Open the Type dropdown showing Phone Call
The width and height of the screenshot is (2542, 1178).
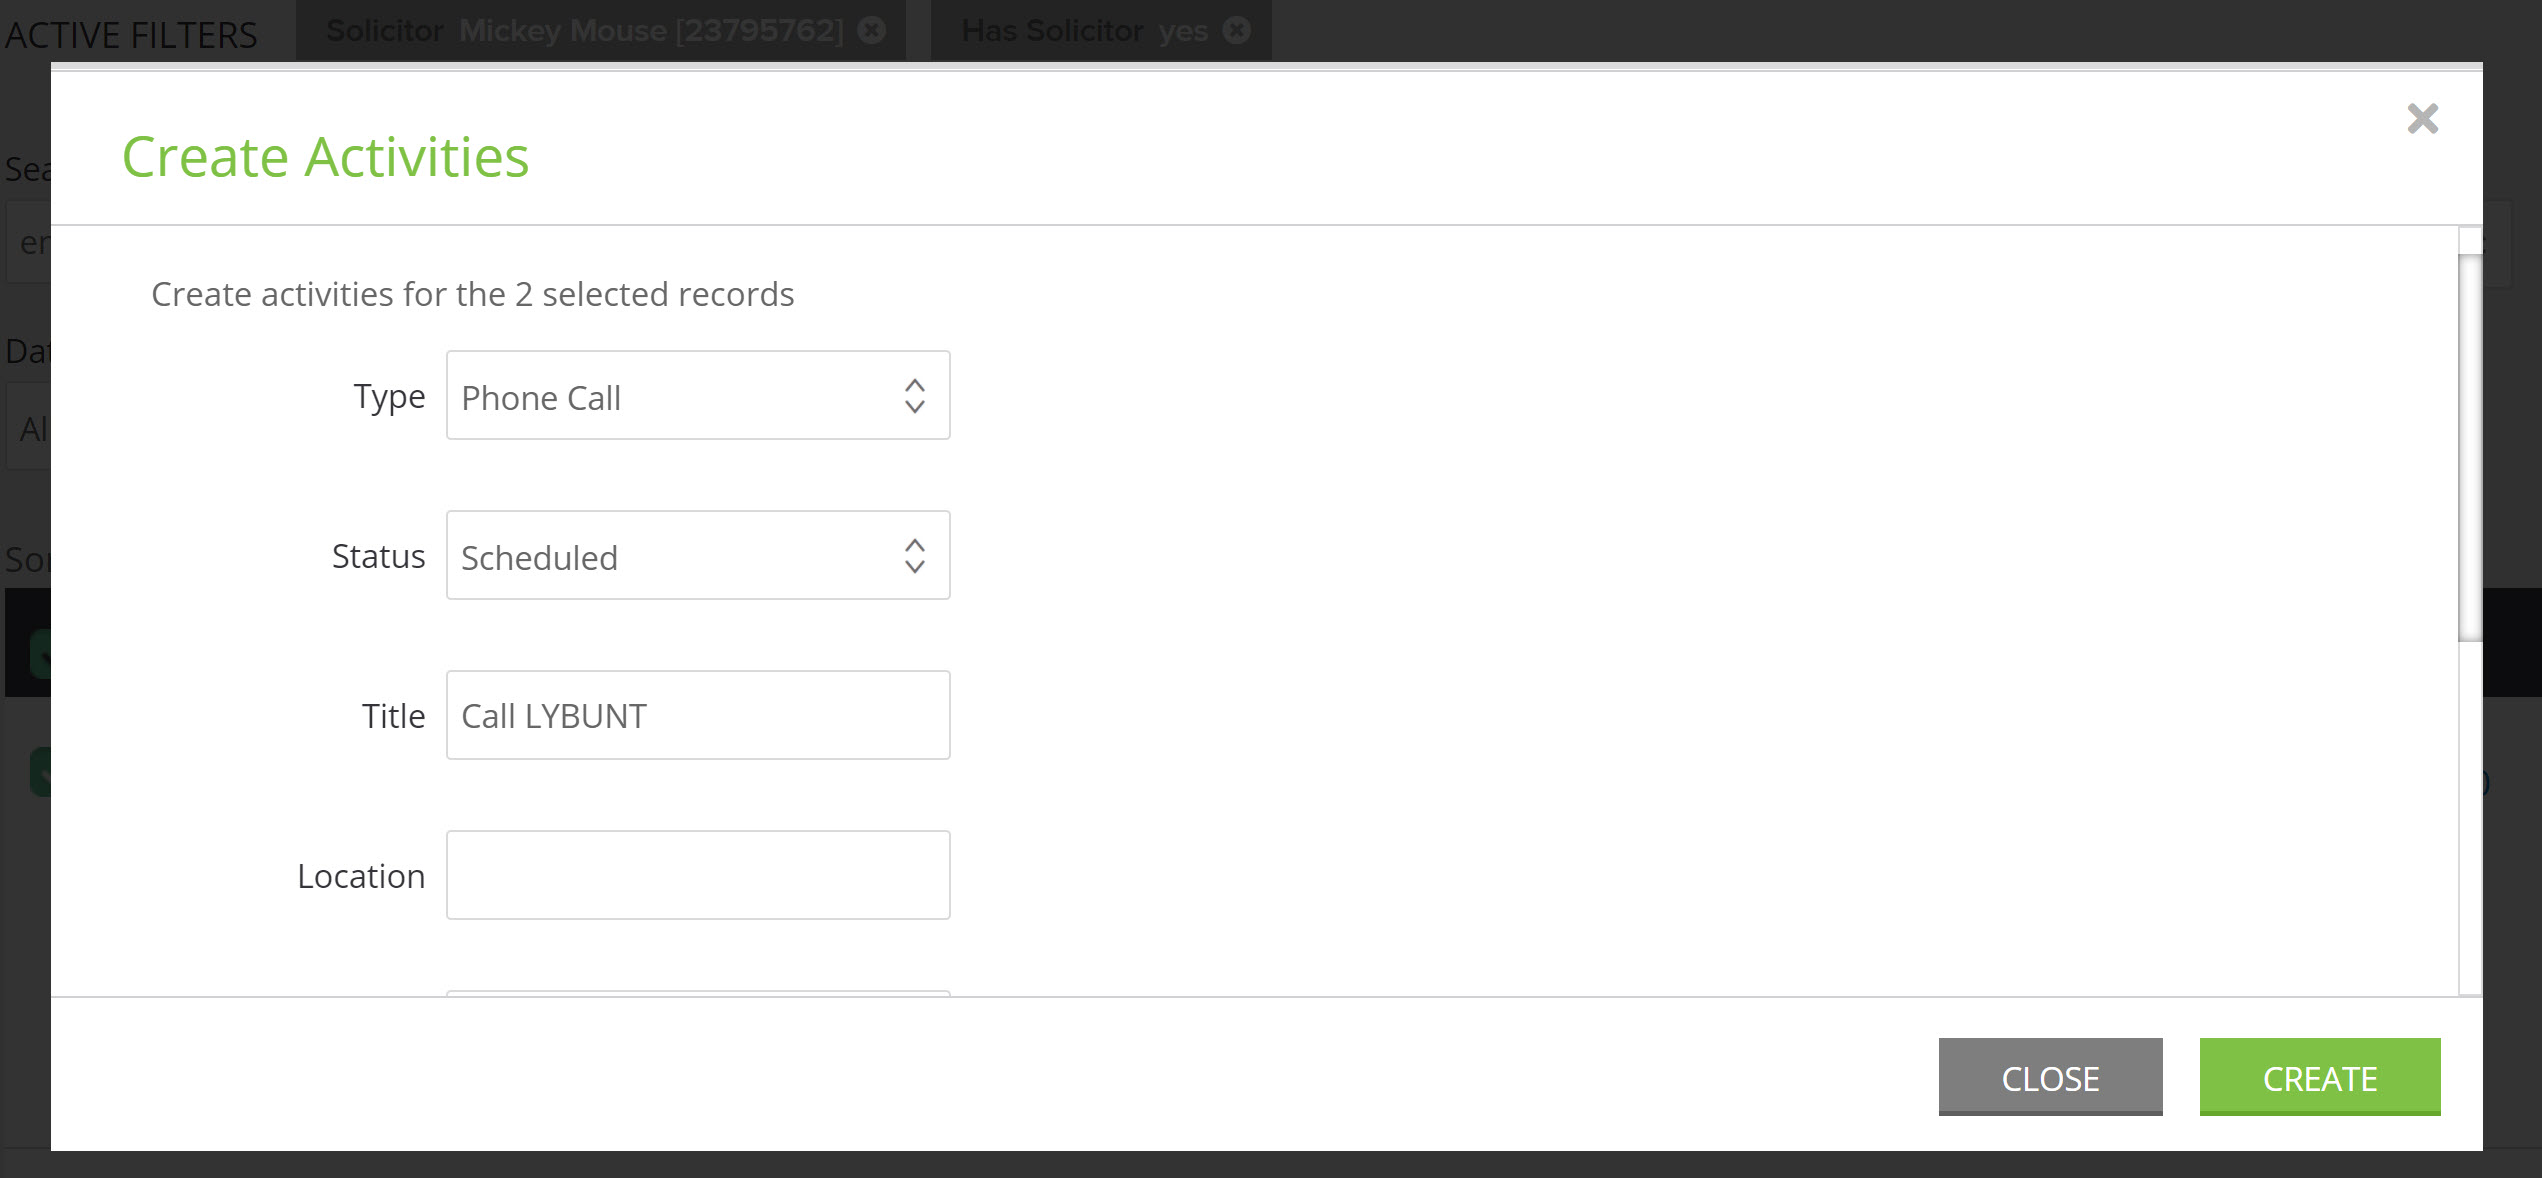coord(698,395)
